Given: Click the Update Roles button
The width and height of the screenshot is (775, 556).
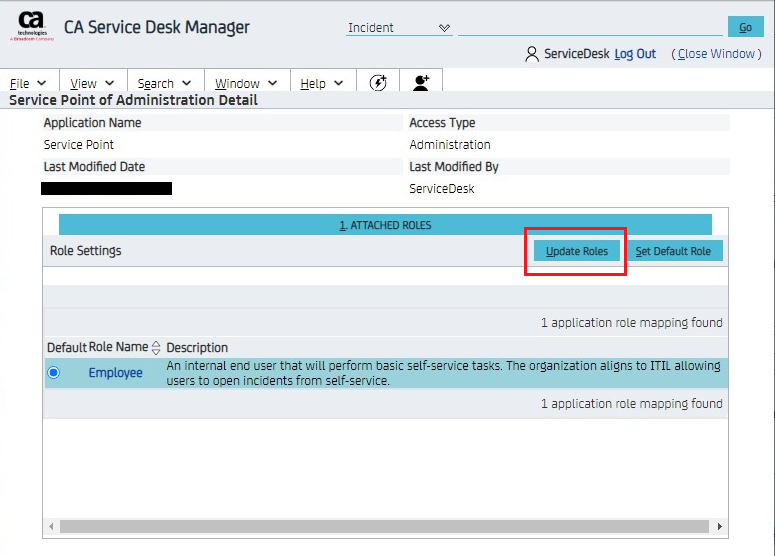Looking at the screenshot, I should click(576, 251).
